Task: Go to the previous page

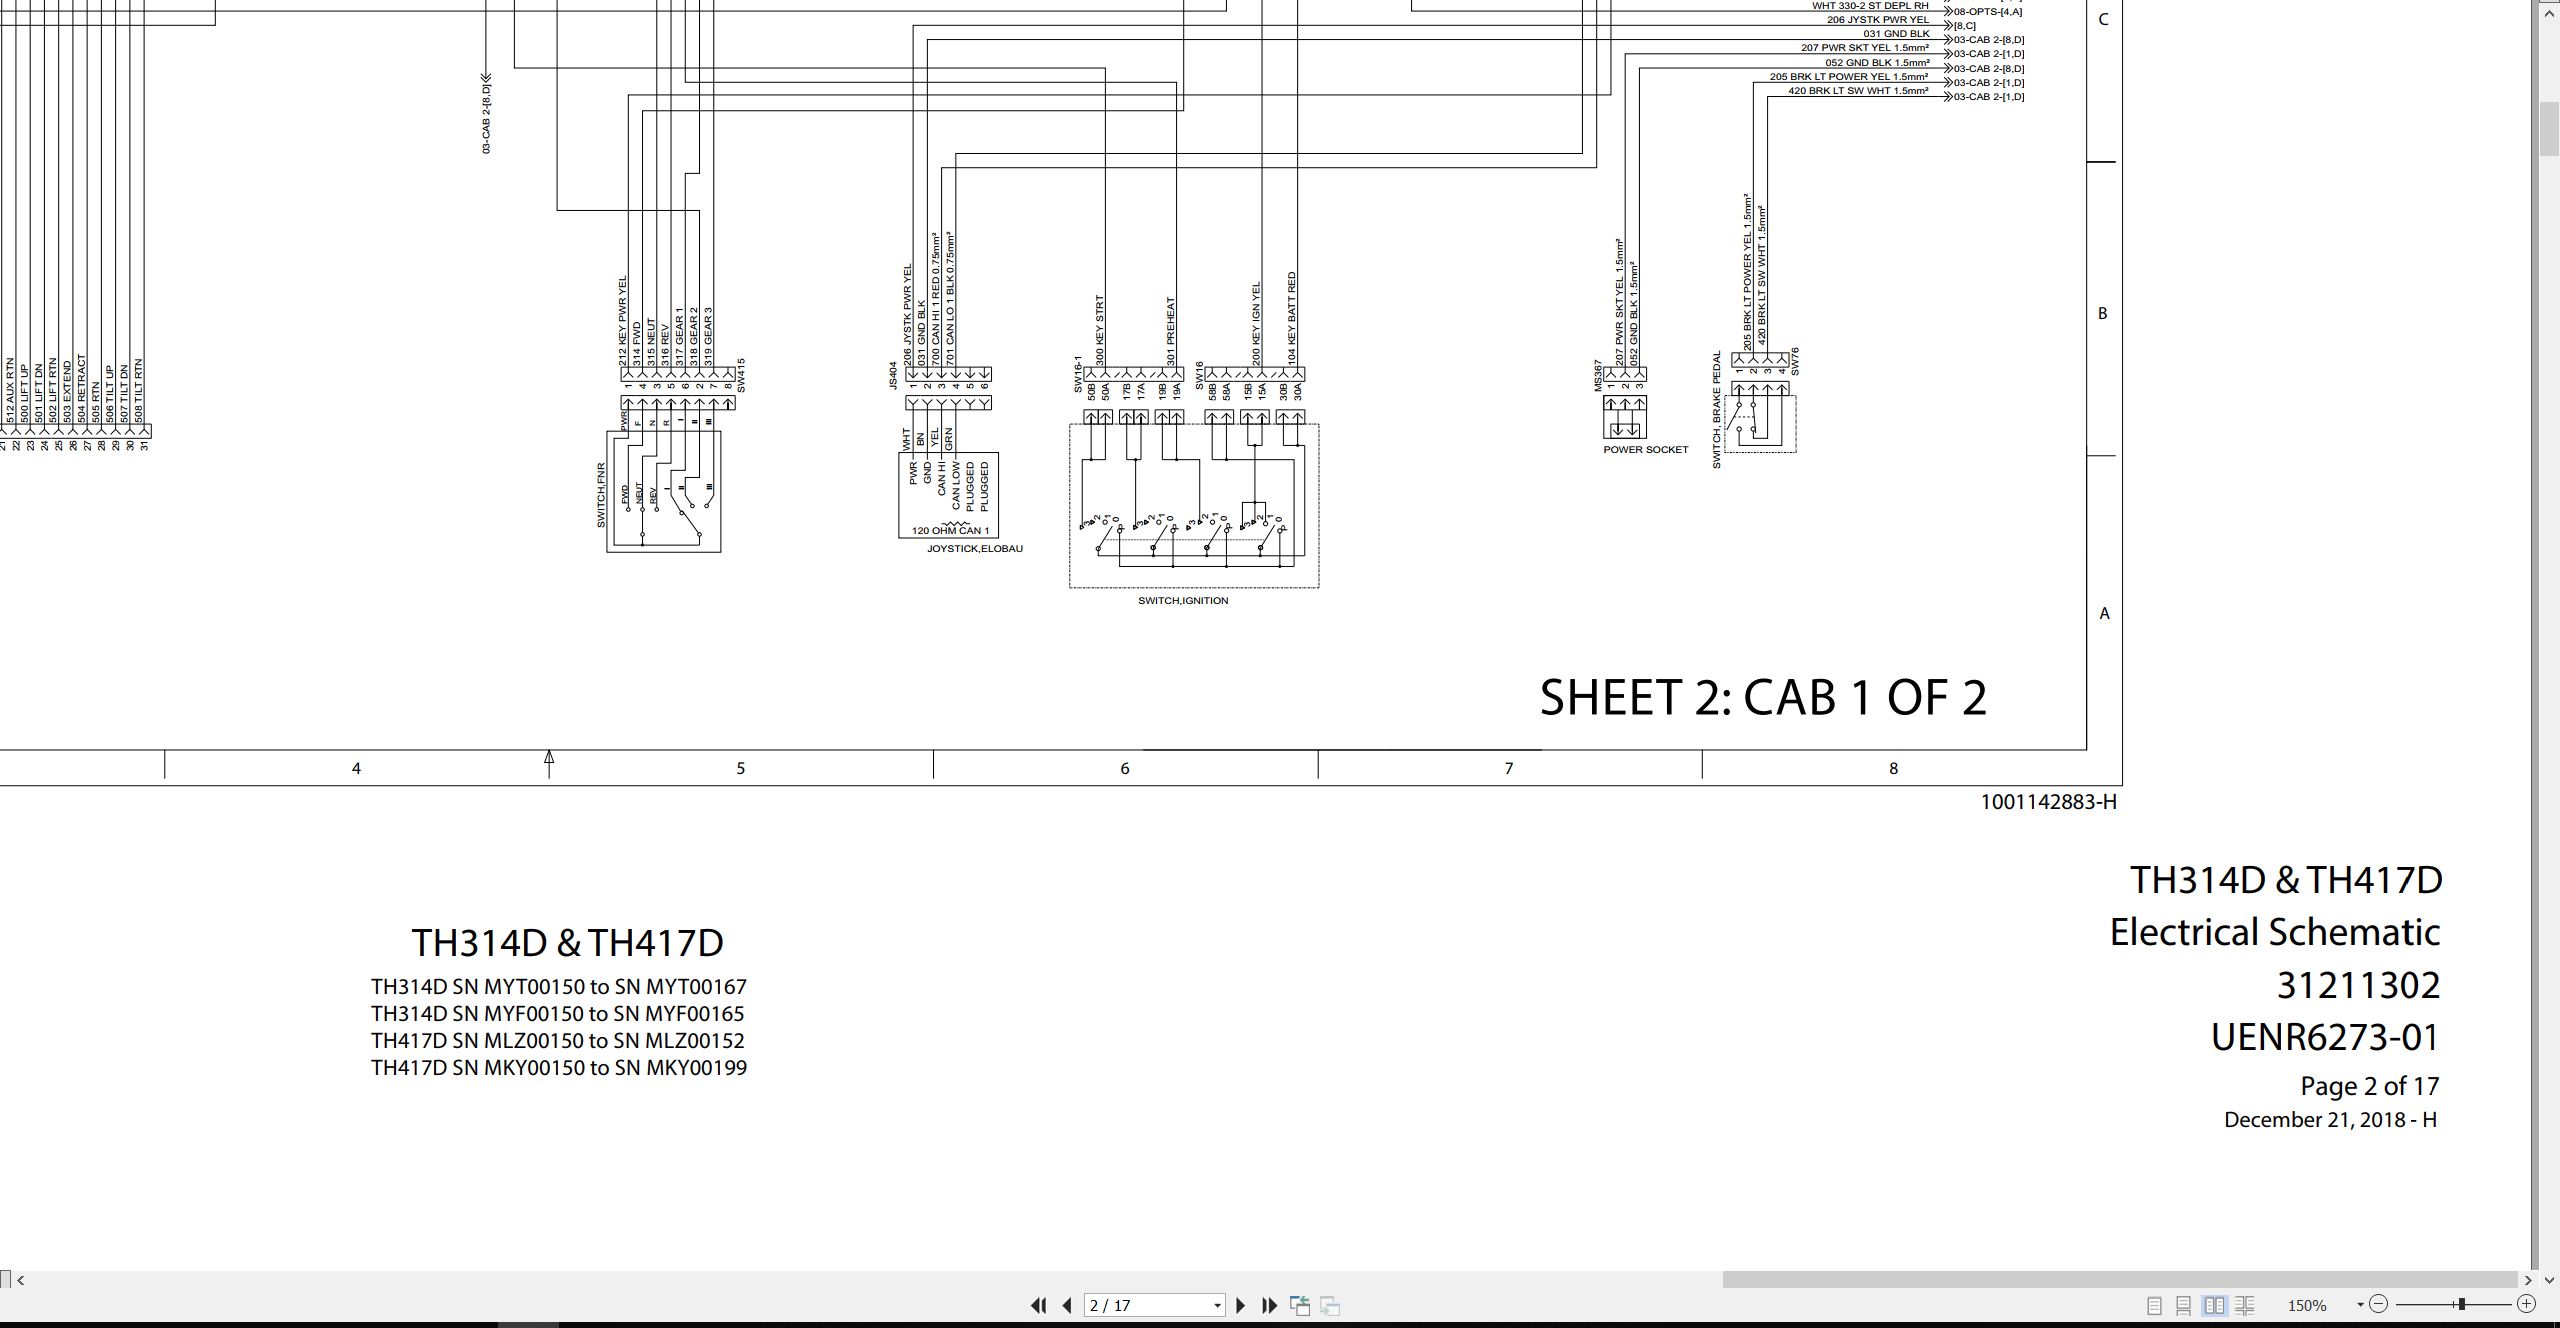Action: point(1067,1305)
